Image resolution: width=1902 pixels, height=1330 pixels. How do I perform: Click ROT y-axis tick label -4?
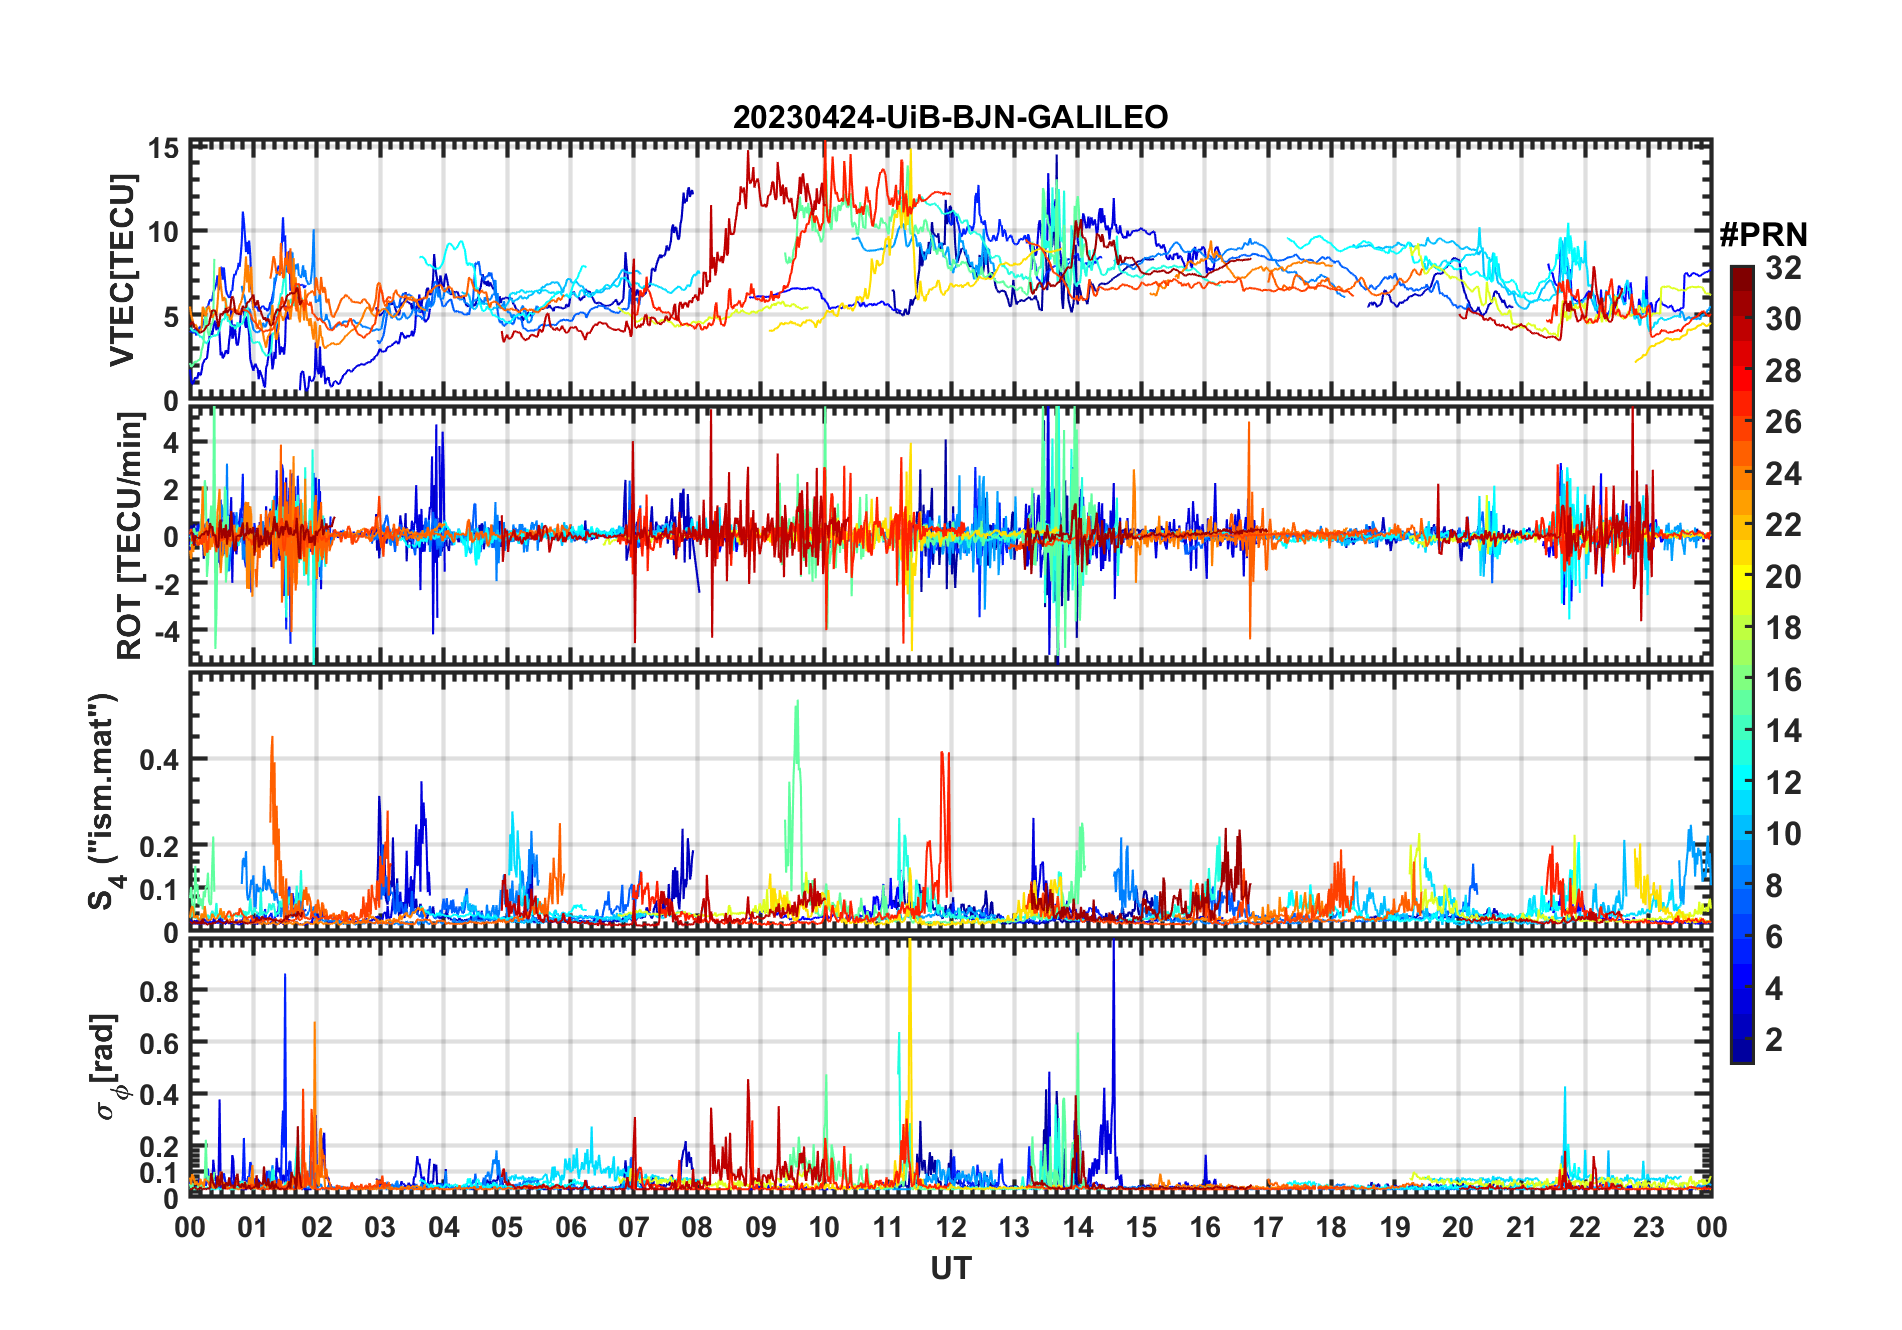coord(165,632)
